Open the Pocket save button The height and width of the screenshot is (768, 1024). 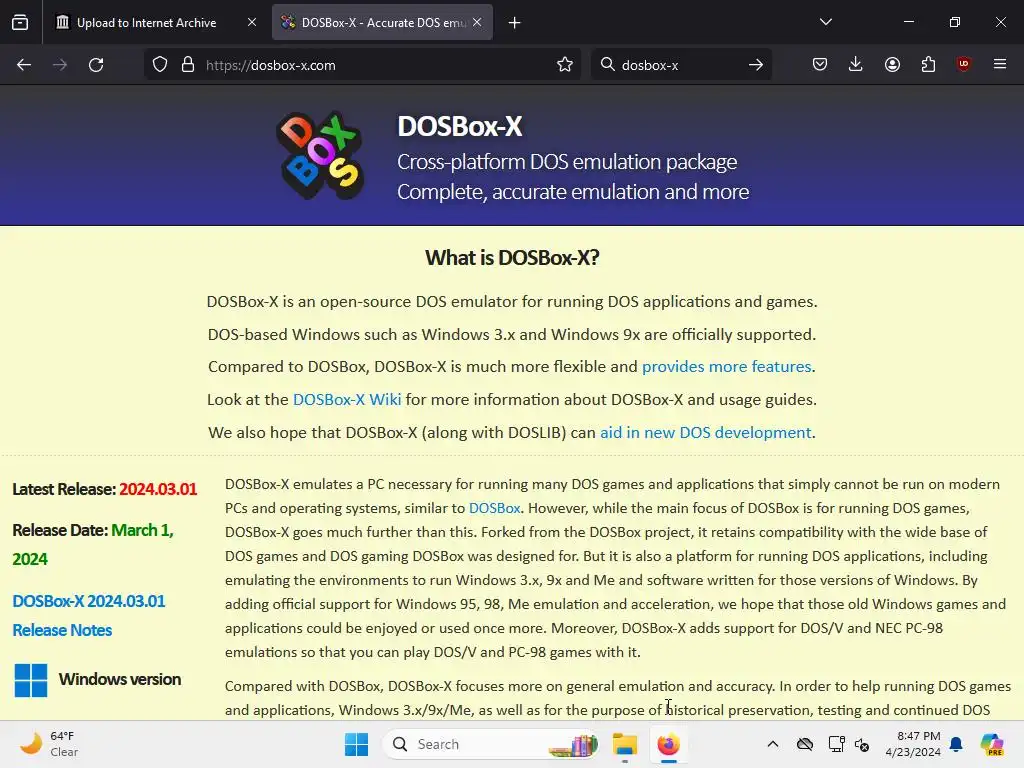(x=820, y=64)
